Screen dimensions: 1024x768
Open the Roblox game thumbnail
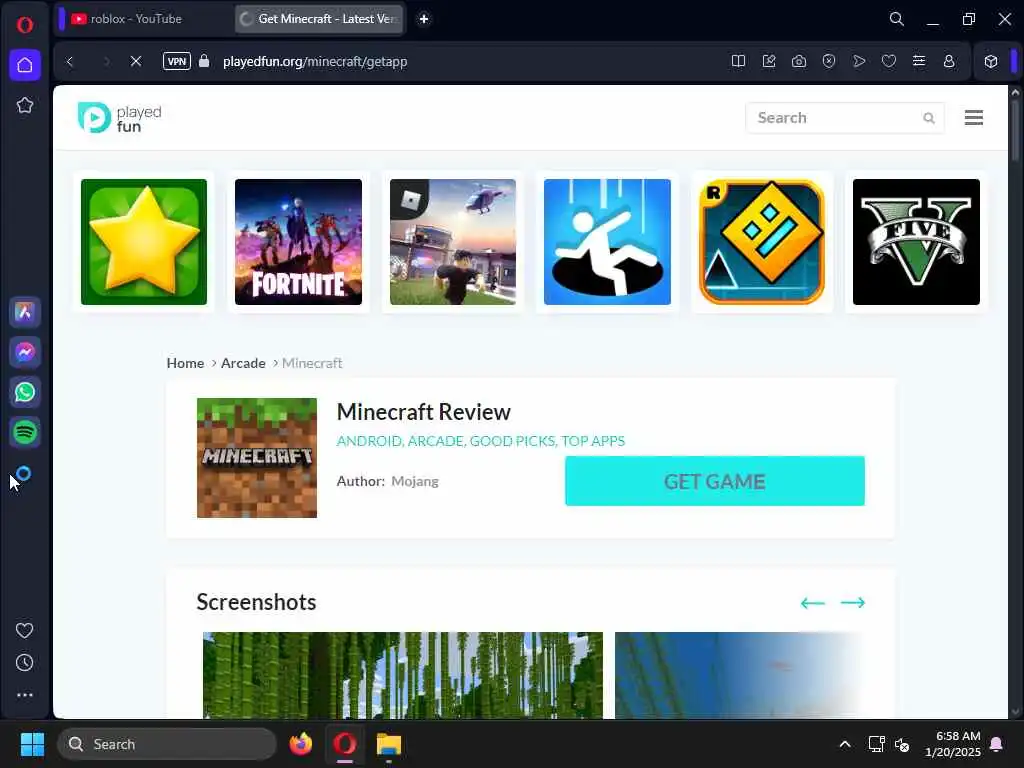[x=453, y=242]
